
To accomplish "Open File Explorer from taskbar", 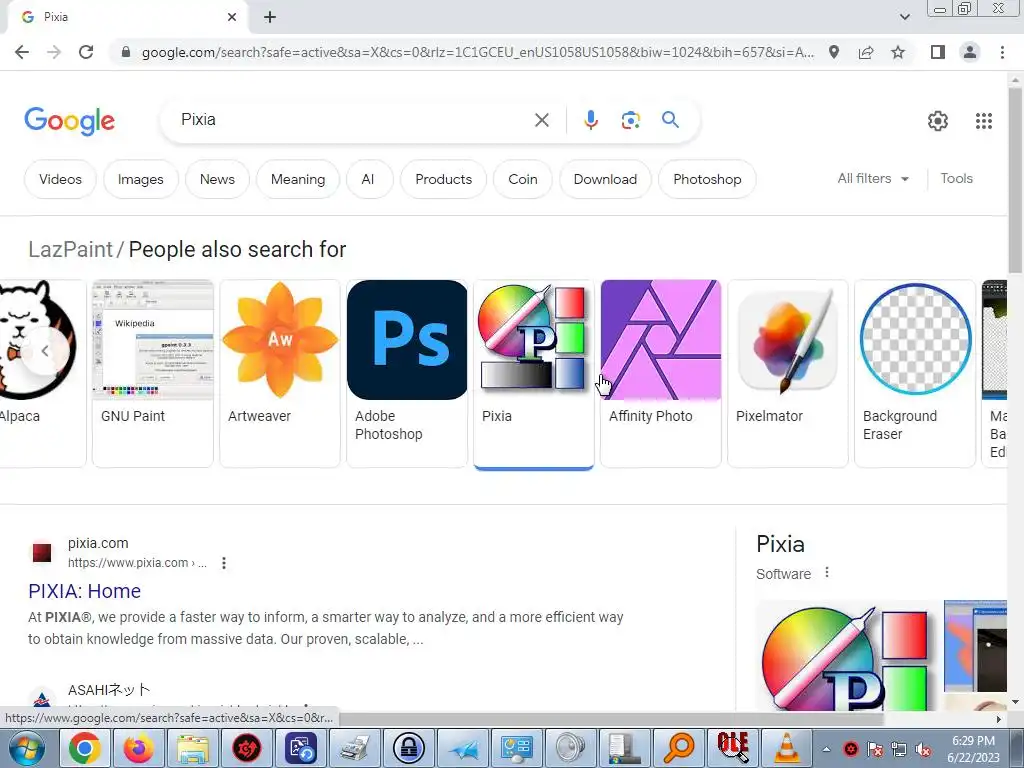I will coord(193,748).
